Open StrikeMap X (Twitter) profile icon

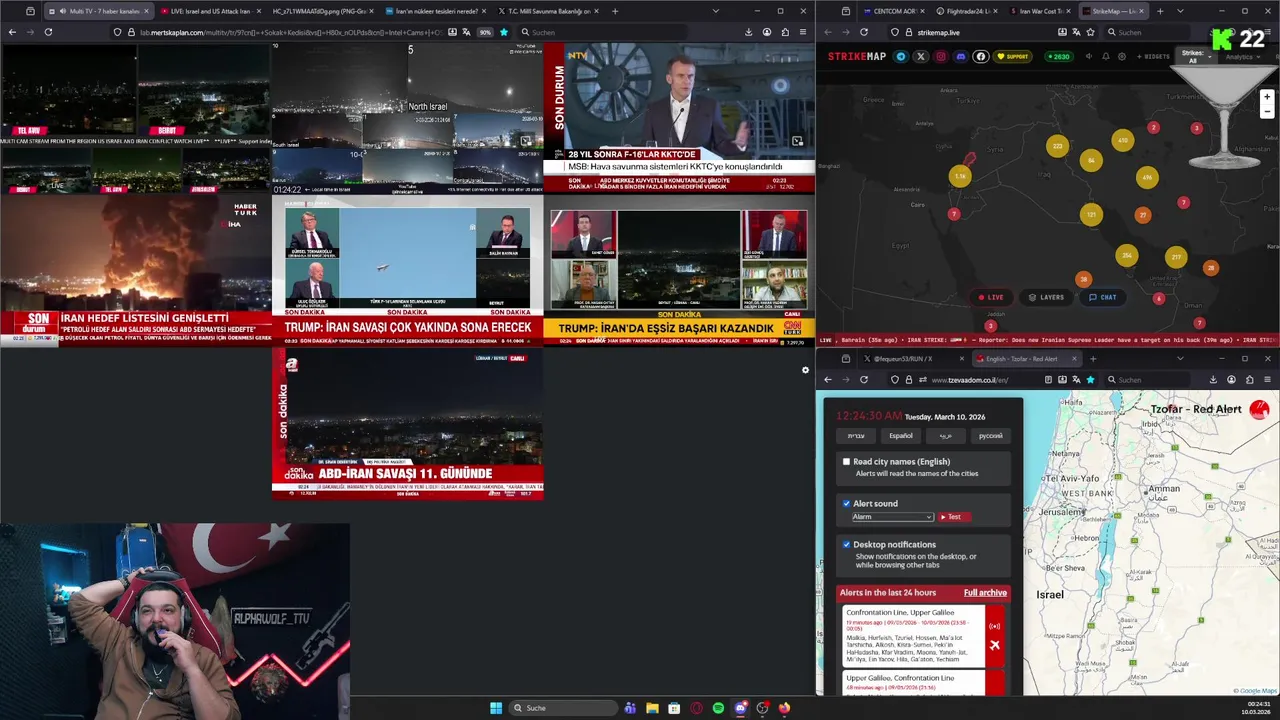click(920, 57)
